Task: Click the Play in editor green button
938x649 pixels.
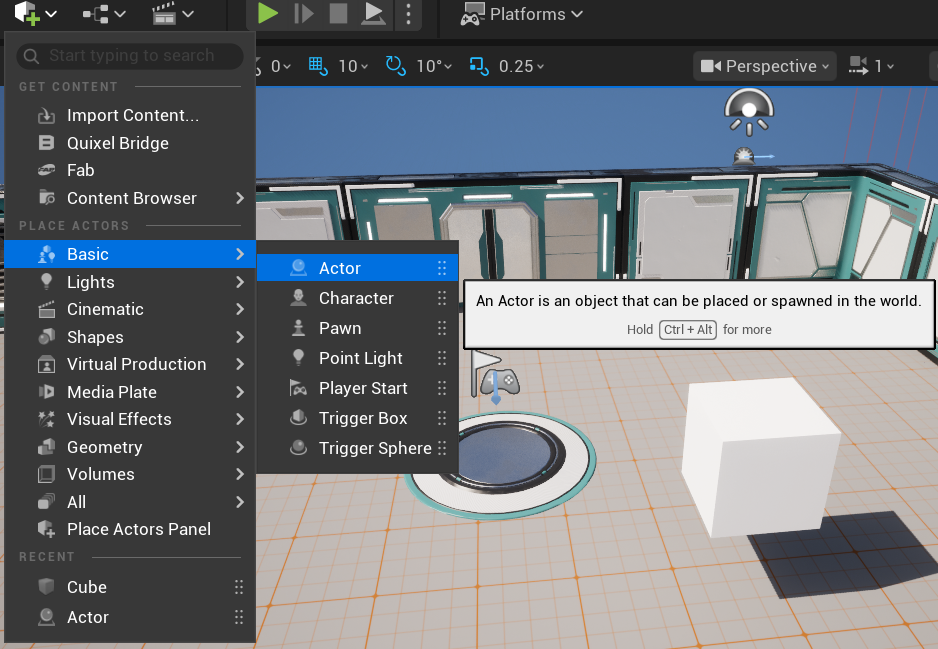Action: [267, 13]
